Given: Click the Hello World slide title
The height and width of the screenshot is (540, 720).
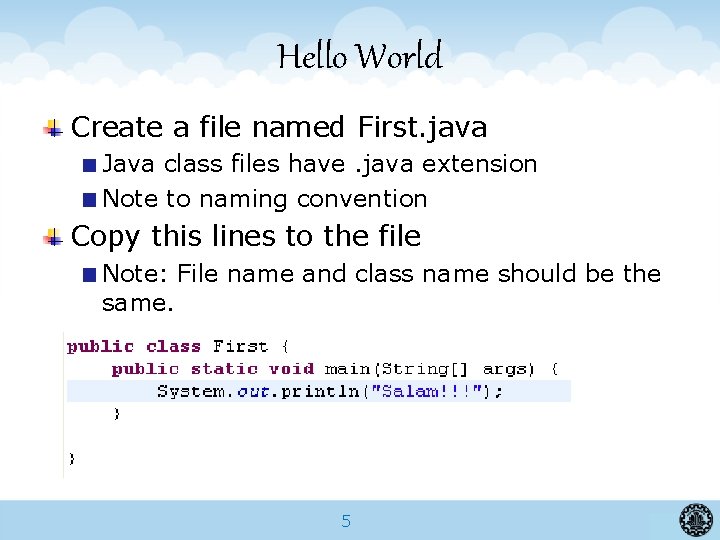Looking at the screenshot, I should pyautogui.click(x=360, y=56).
